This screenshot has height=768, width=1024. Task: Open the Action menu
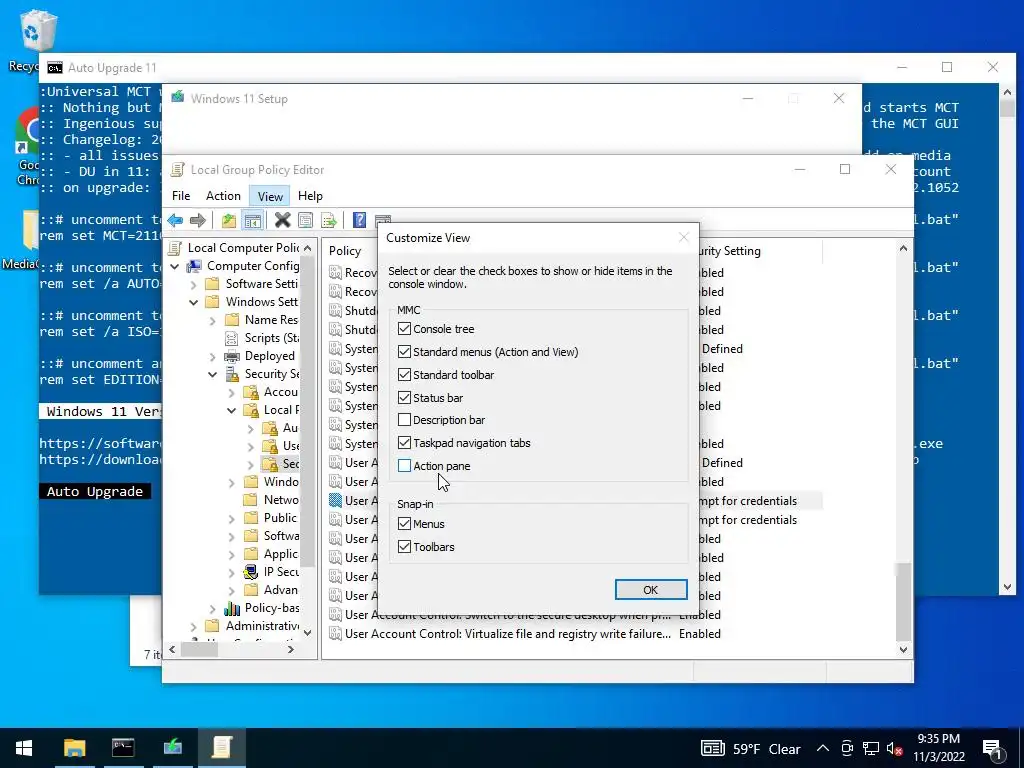[x=223, y=196]
